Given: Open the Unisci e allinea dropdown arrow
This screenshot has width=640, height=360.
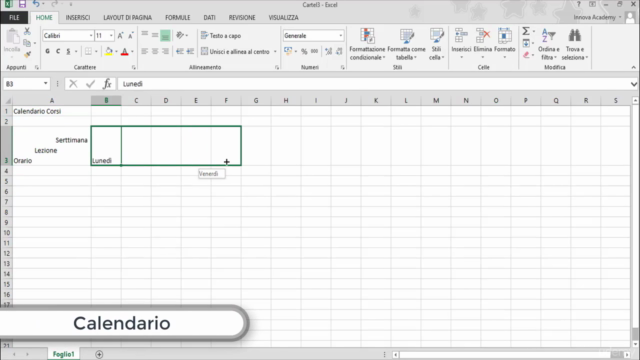Looking at the screenshot, I should (x=275, y=52).
